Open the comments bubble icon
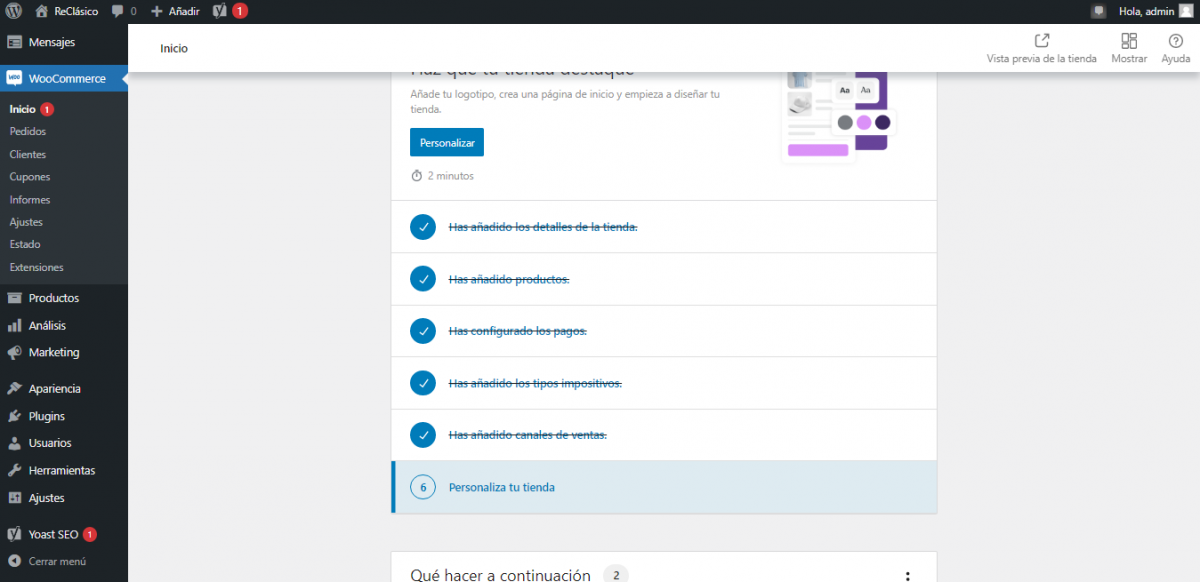 119,11
